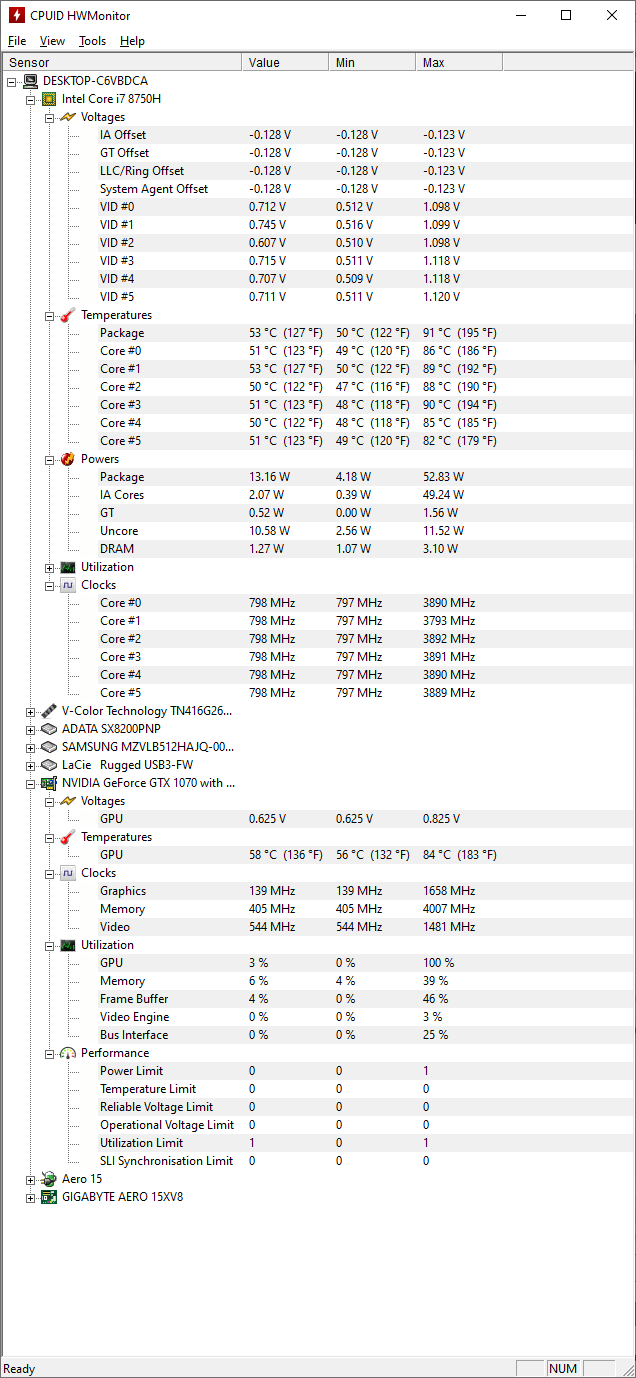Viewport: 636px width, 1378px height.
Task: Open the Tools menu
Action: pyautogui.click(x=92, y=41)
